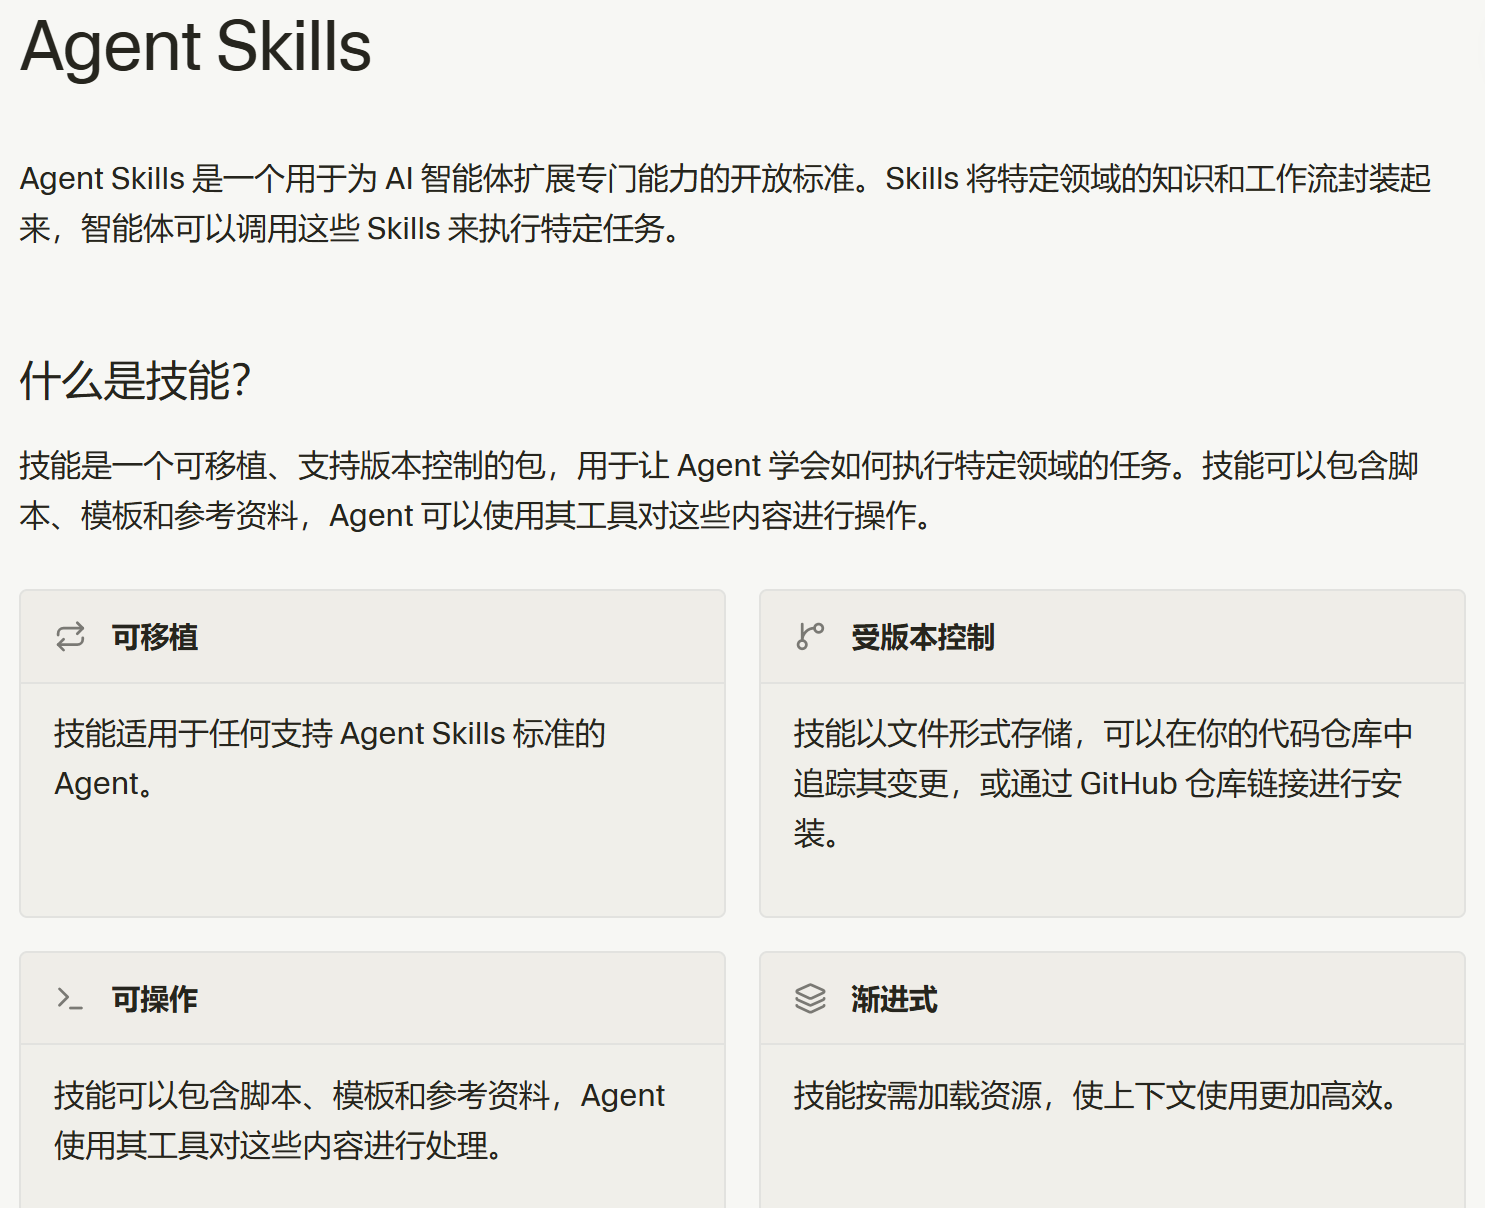Click the stacked layers icon beside 渐进式

[x=810, y=998]
